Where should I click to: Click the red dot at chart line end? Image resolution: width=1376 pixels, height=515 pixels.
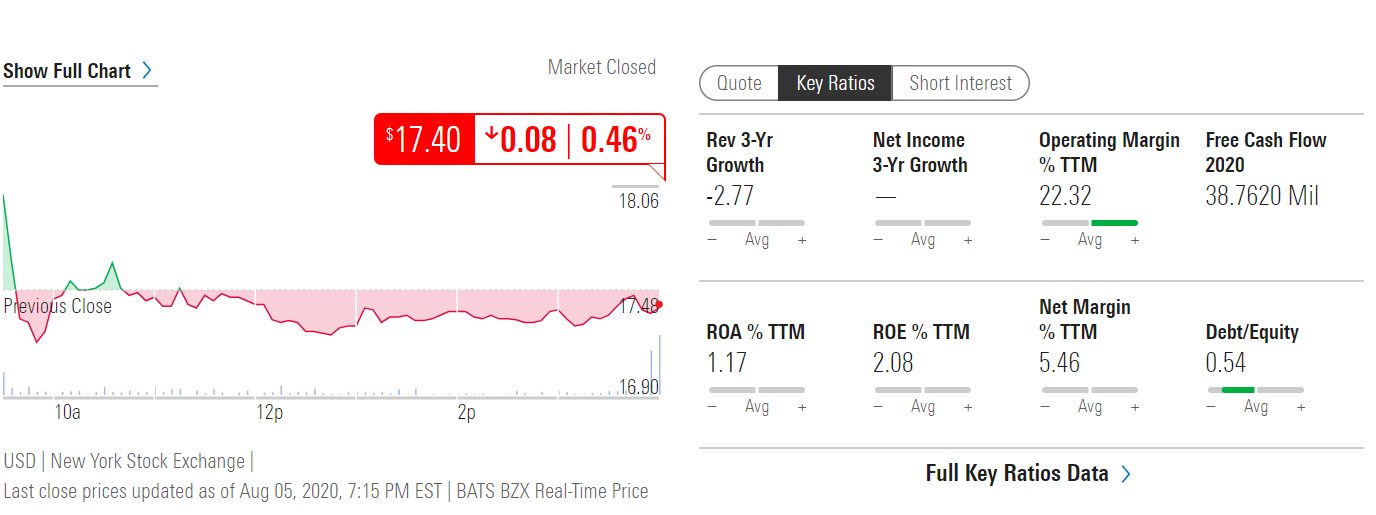[x=659, y=304]
